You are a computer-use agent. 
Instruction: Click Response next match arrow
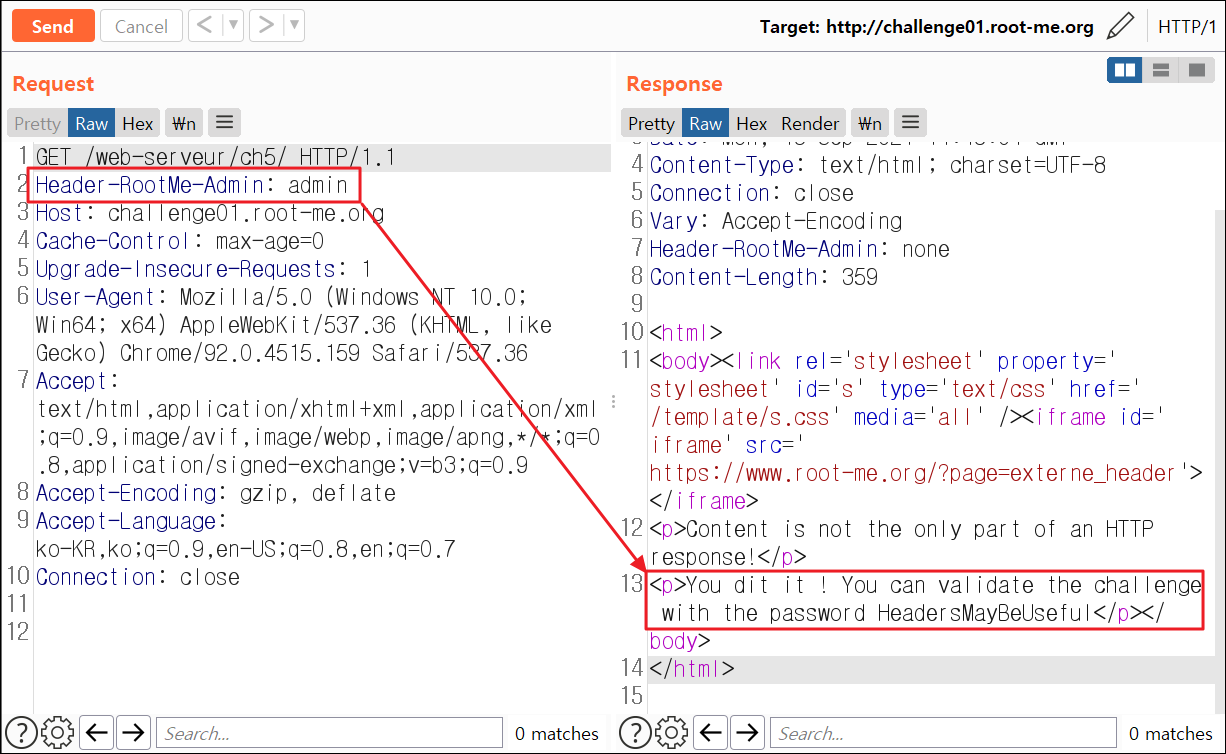click(x=748, y=733)
